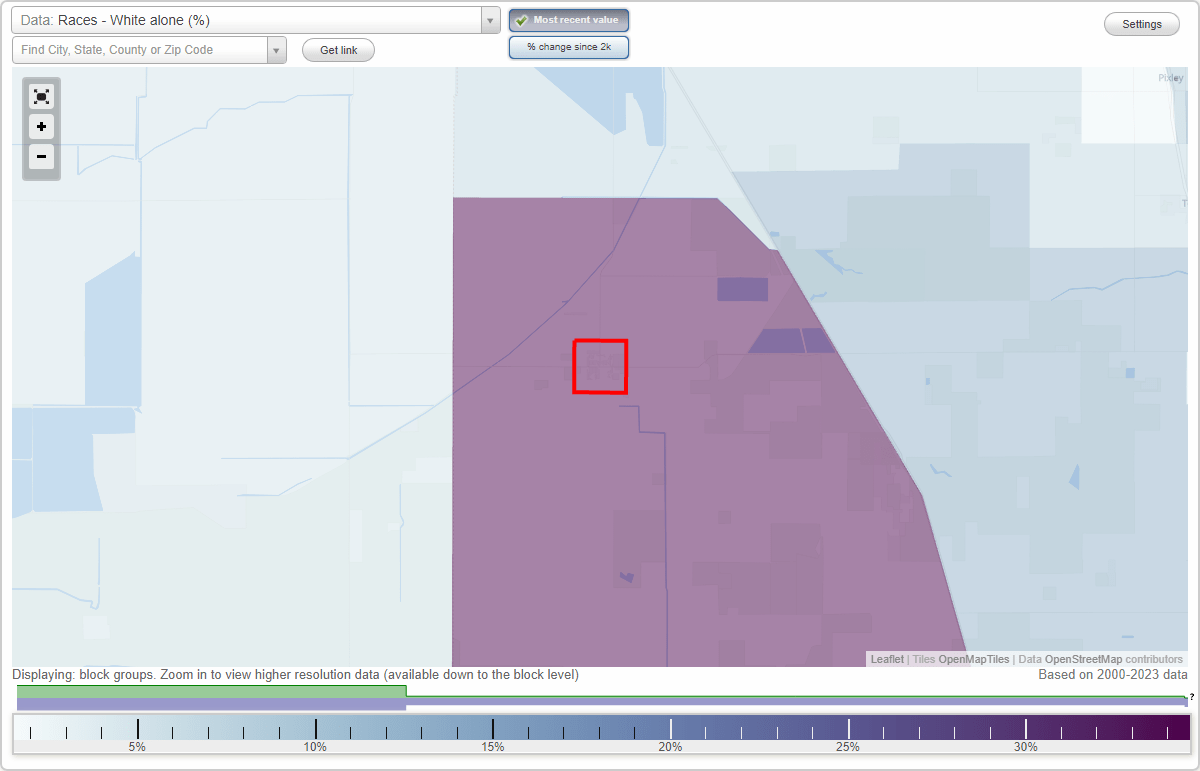The width and height of the screenshot is (1200, 771).
Task: Expand the Find City search dropdown arrow
Action: pos(277,49)
